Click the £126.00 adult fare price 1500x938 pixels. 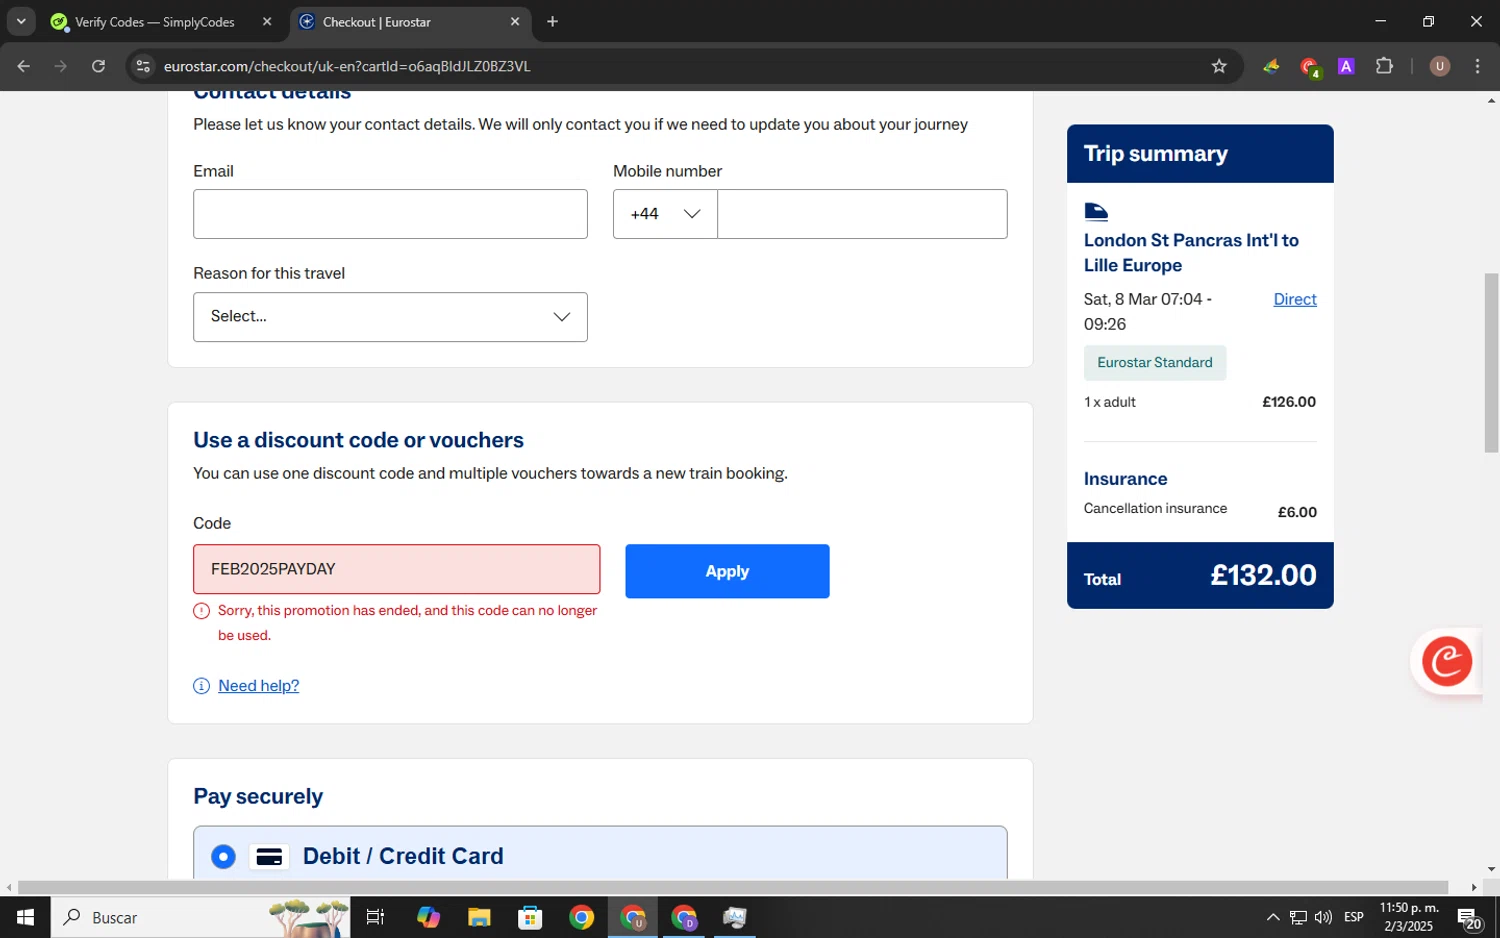tap(1289, 402)
